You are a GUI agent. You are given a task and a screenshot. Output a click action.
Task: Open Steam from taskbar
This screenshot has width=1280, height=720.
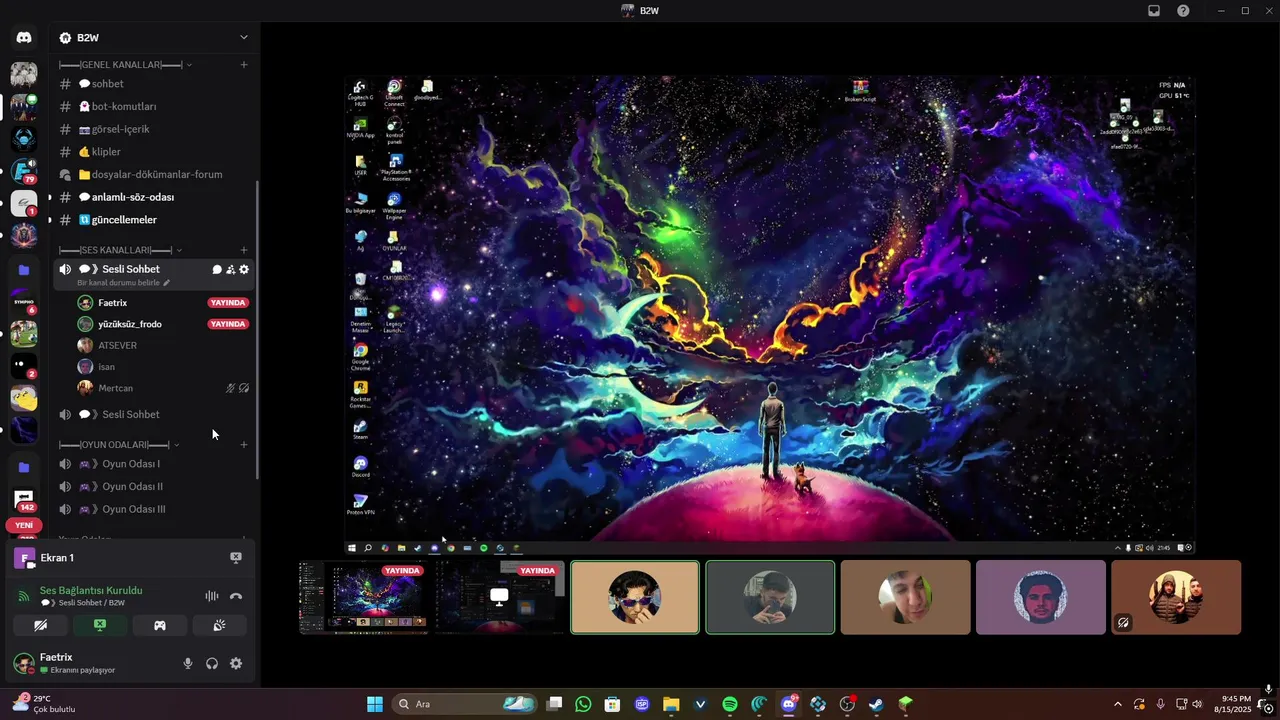pos(876,704)
